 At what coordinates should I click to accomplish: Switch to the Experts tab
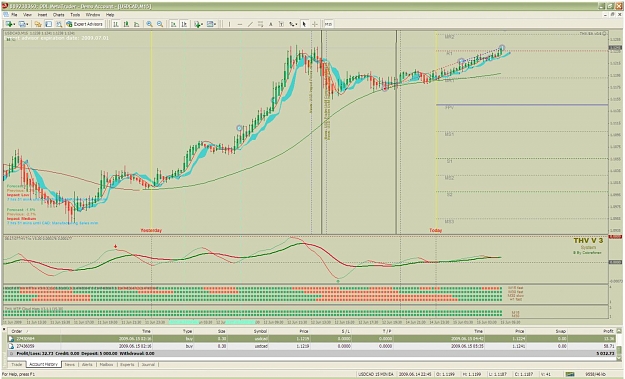tap(128, 365)
